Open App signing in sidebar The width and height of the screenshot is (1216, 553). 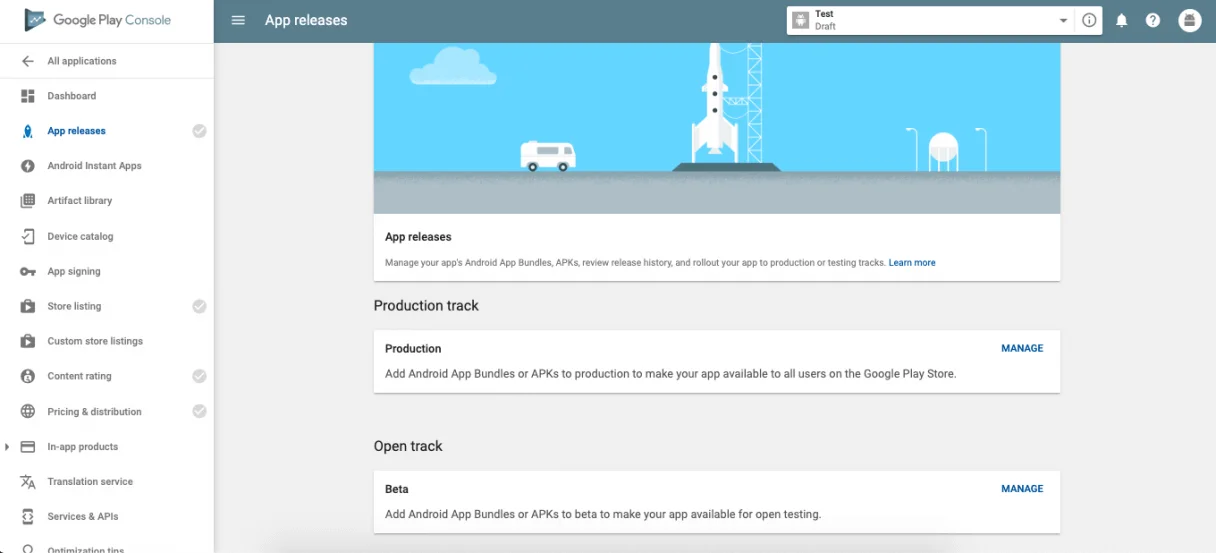[74, 271]
